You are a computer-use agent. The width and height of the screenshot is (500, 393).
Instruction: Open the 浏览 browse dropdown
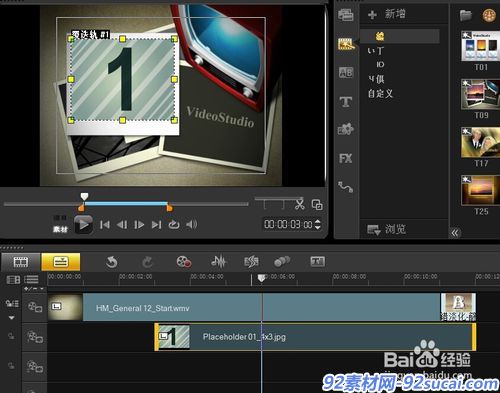tap(387, 229)
